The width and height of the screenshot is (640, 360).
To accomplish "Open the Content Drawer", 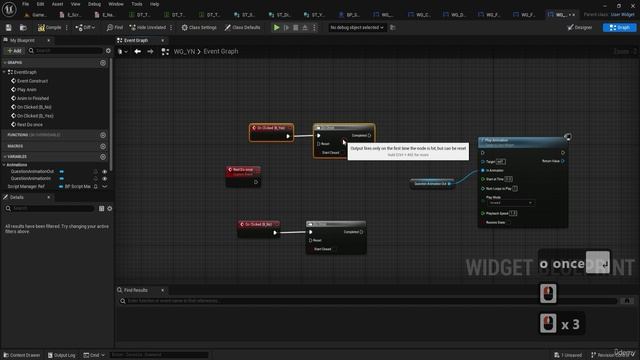I will click(22, 355).
